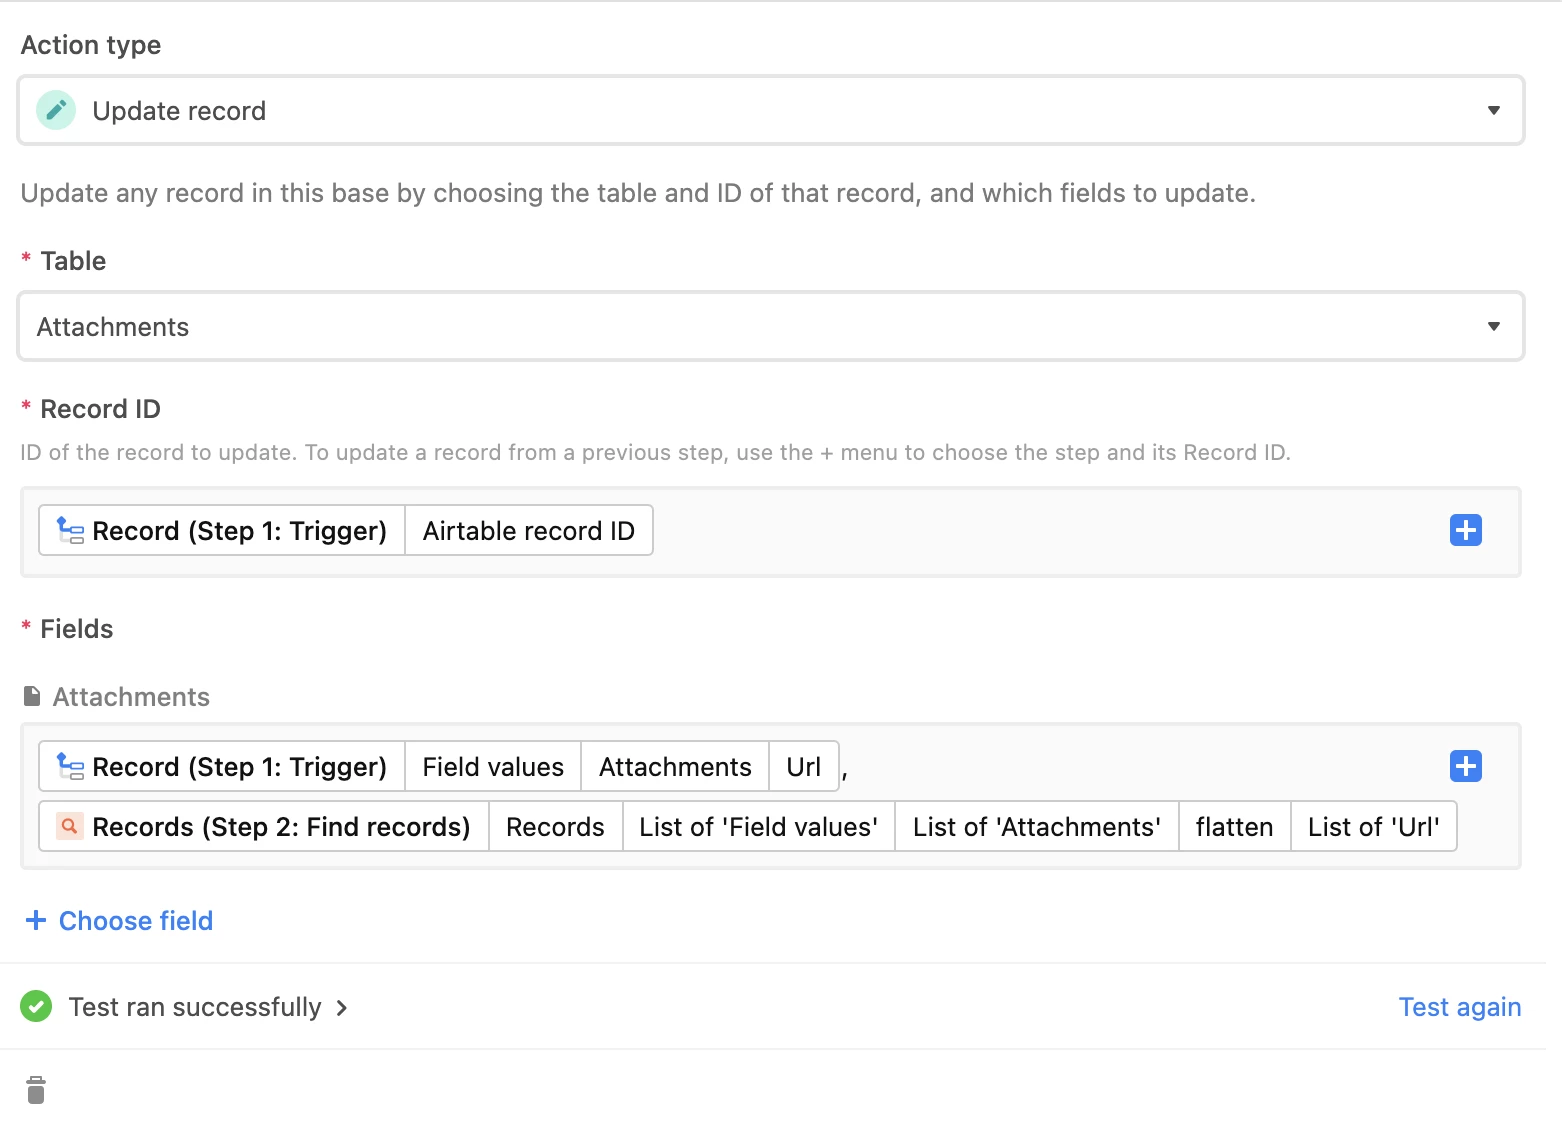This screenshot has width=1562, height=1128.
Task: Open the Action type dropdown
Action: pyautogui.click(x=771, y=110)
